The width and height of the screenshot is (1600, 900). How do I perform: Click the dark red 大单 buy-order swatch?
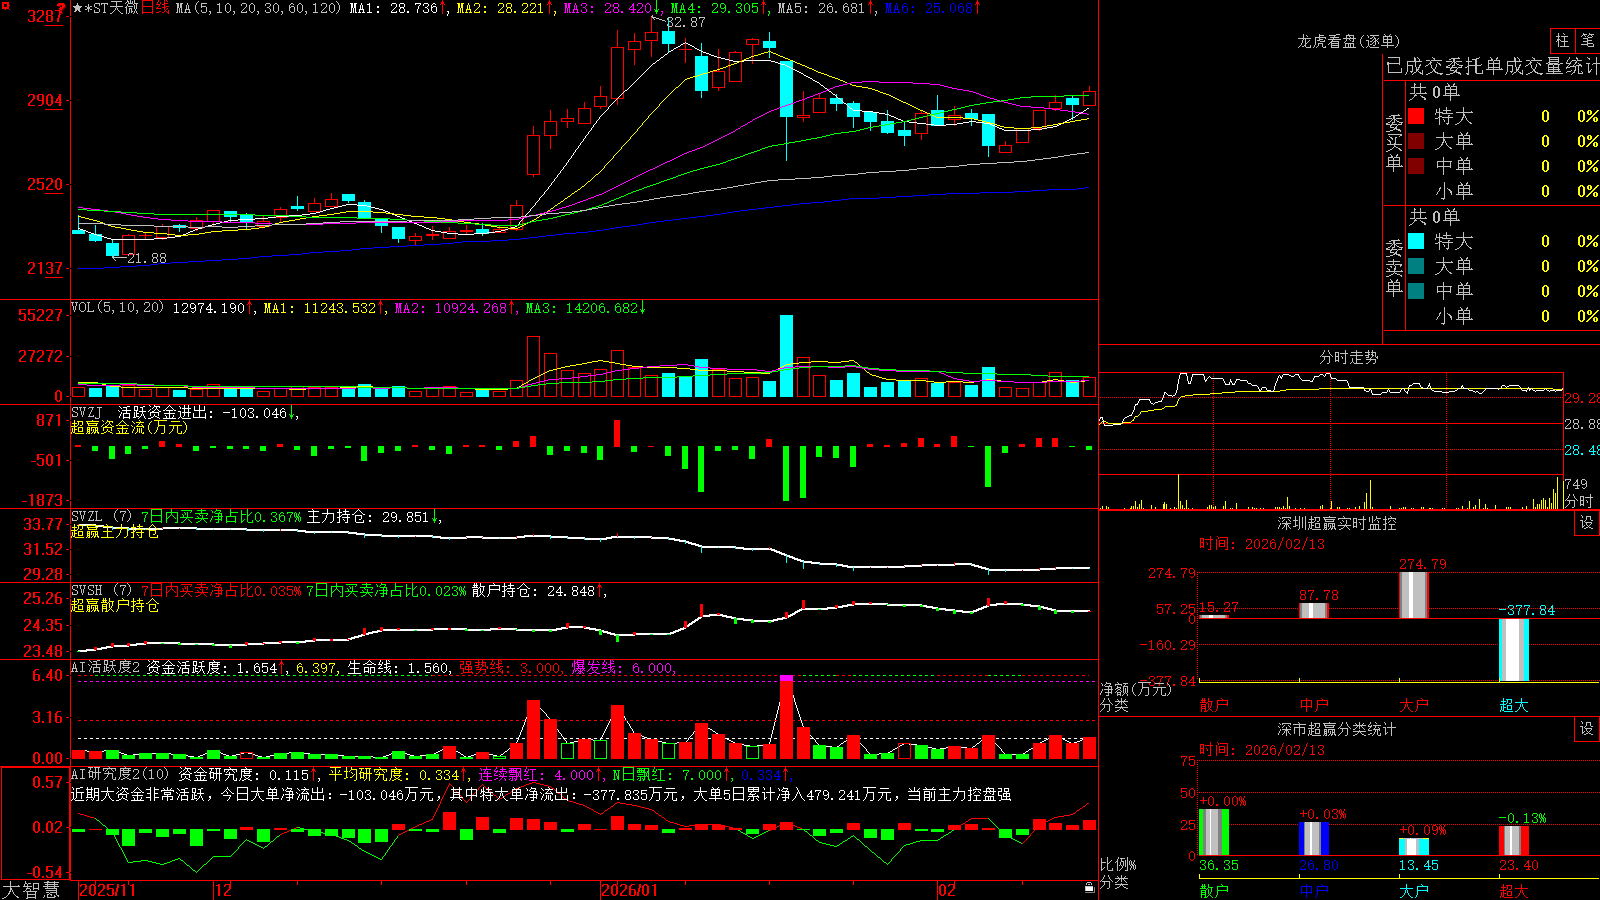[x=1416, y=141]
